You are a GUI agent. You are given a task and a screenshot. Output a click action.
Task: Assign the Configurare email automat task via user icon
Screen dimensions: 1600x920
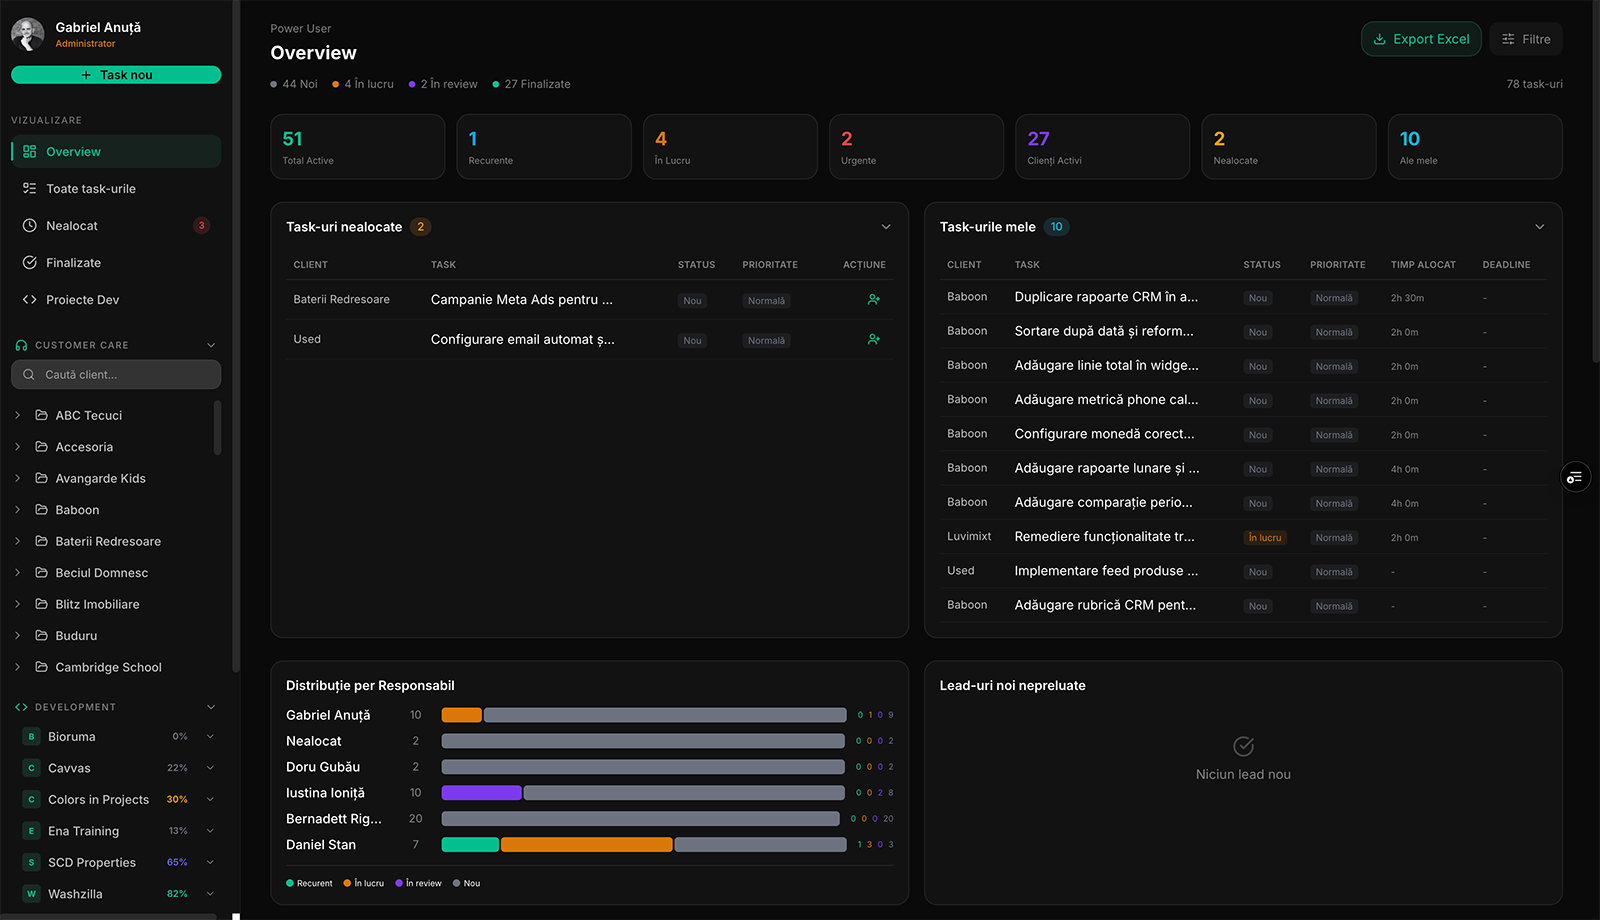(x=874, y=340)
